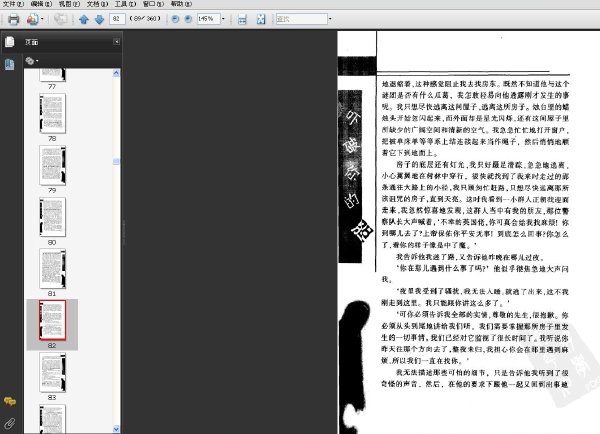Go to previous page with up arrow

click(x=83, y=19)
